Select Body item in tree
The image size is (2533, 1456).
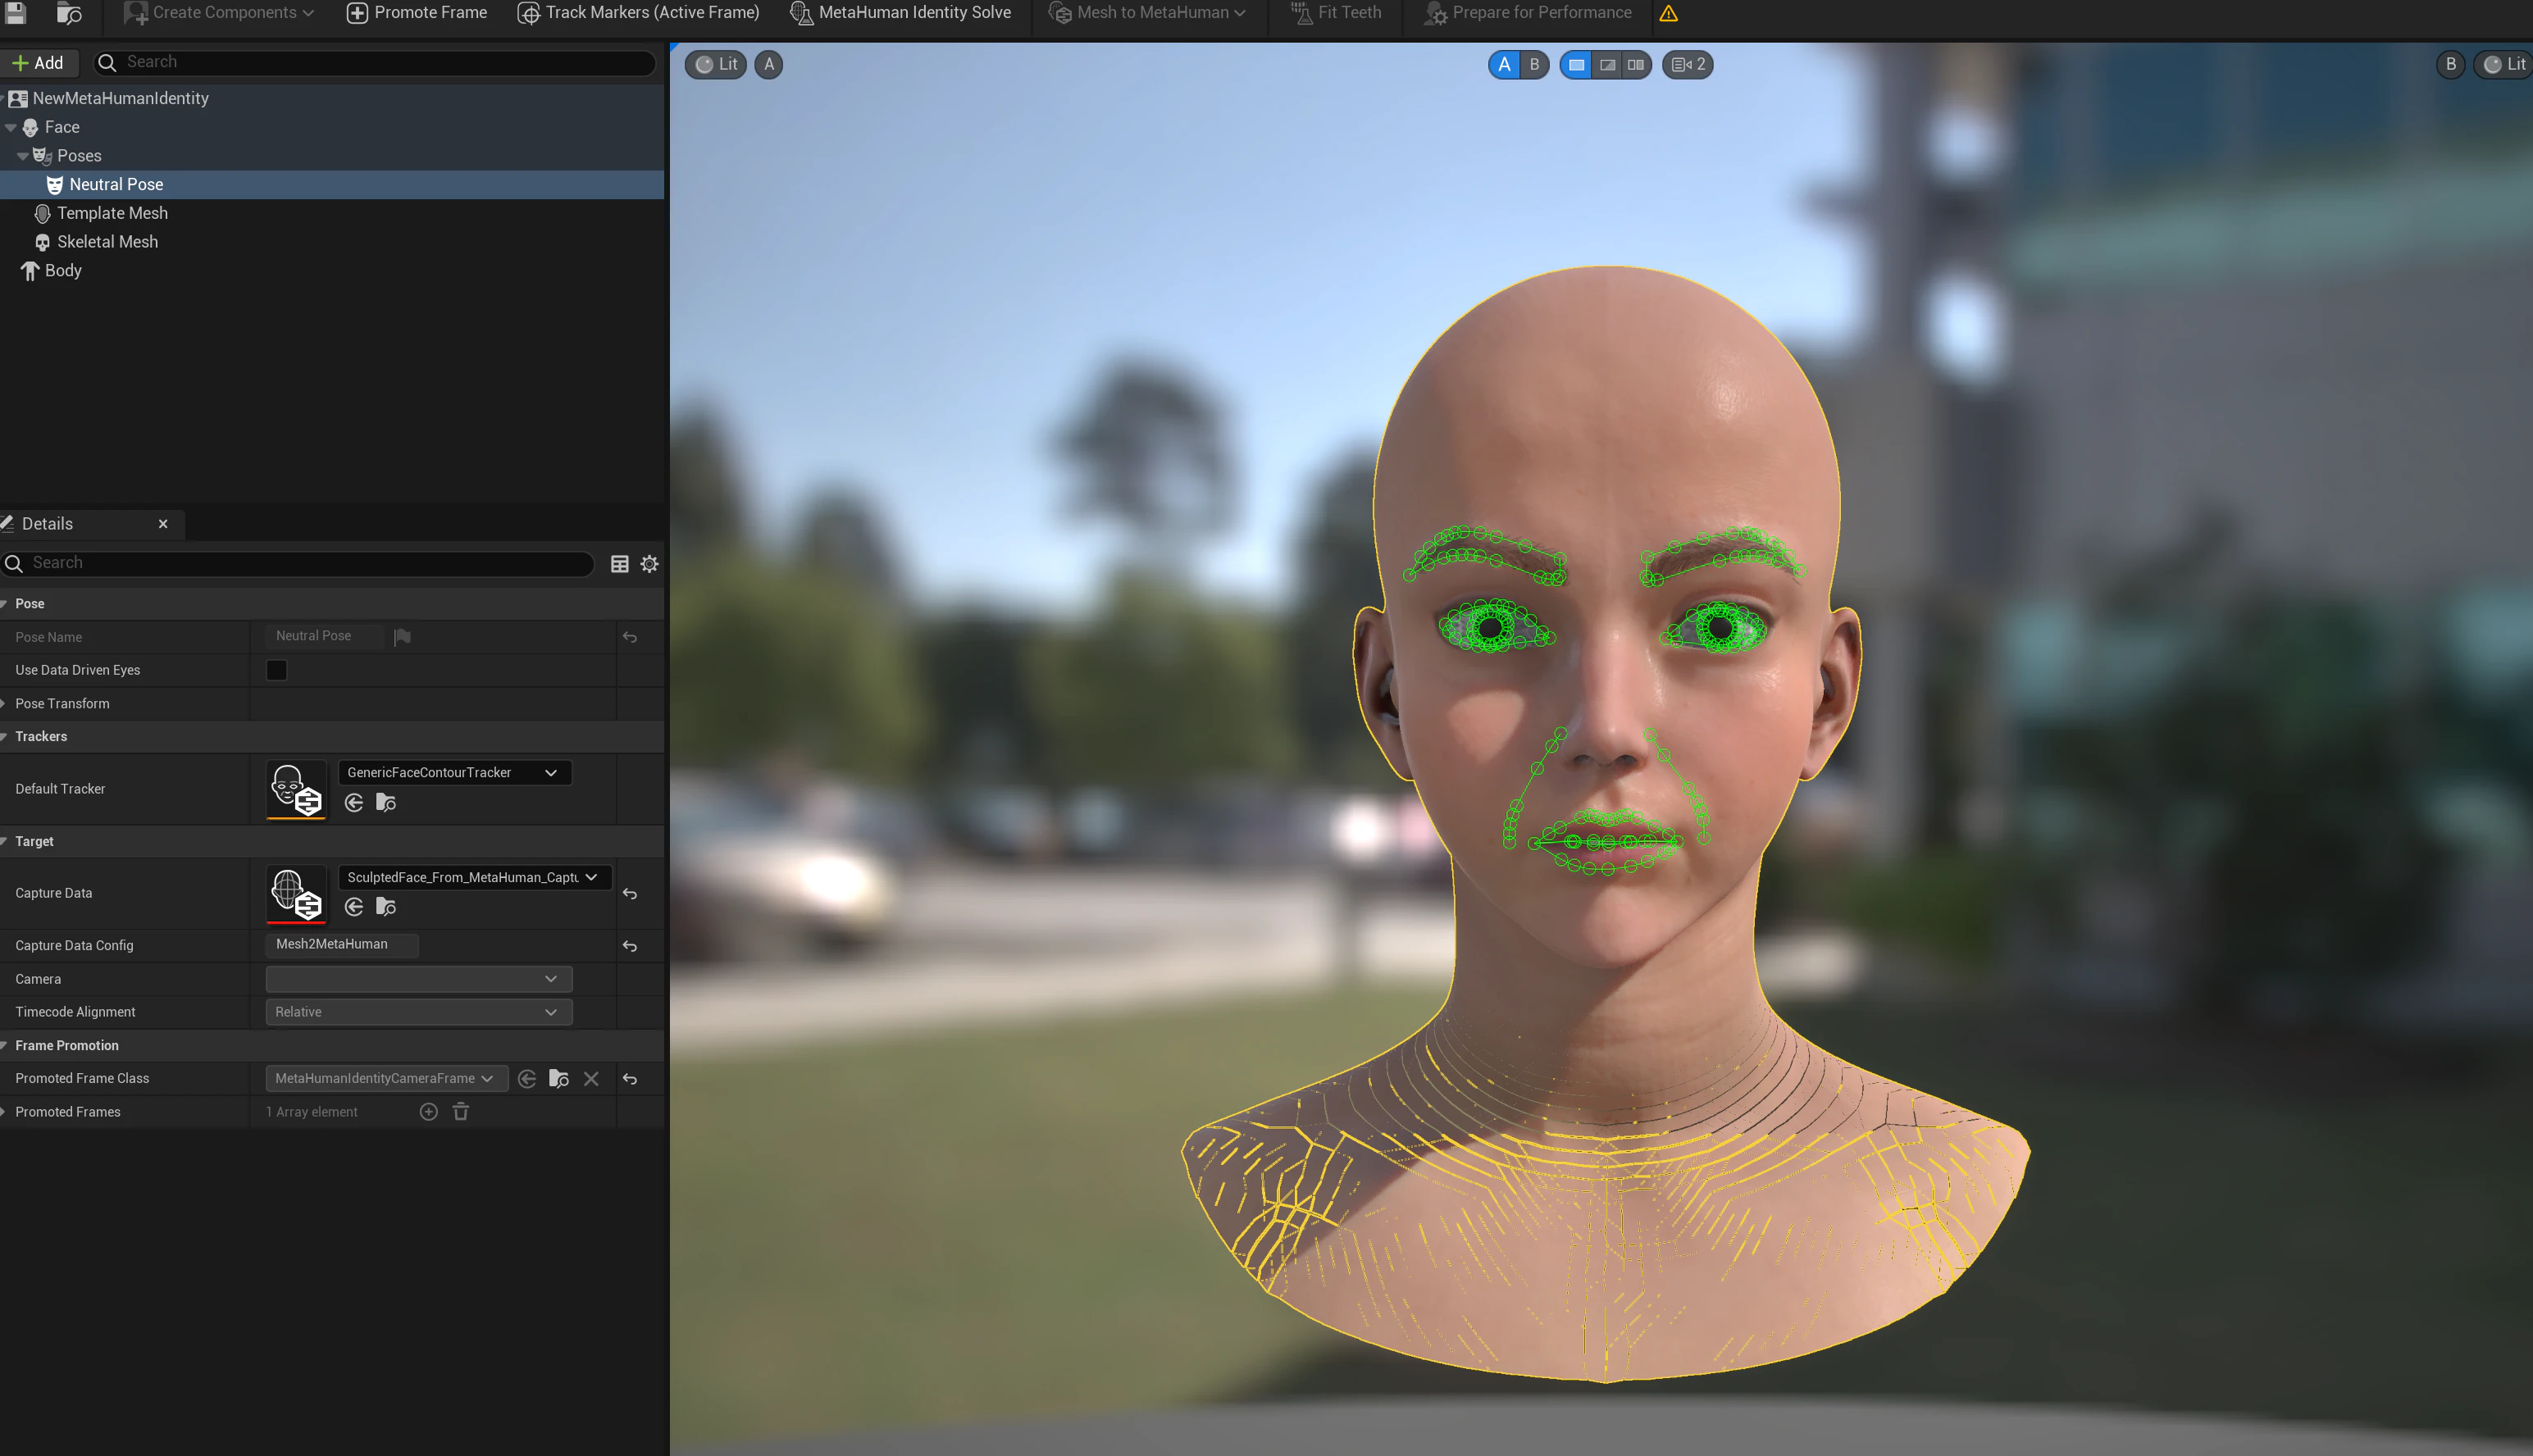63,271
